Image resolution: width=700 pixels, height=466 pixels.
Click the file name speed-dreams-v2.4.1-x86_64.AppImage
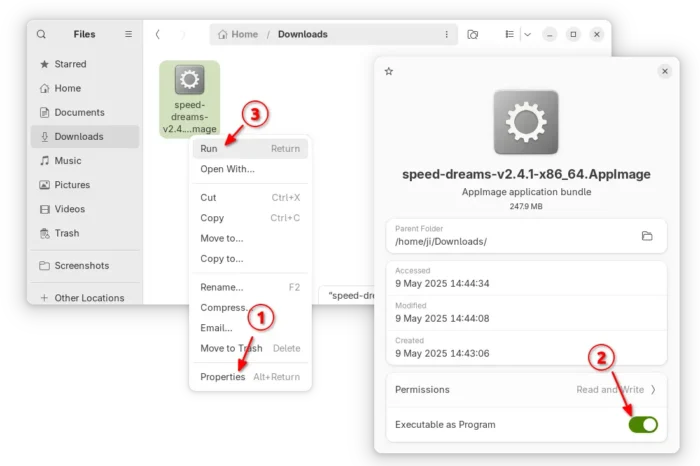tap(526, 174)
